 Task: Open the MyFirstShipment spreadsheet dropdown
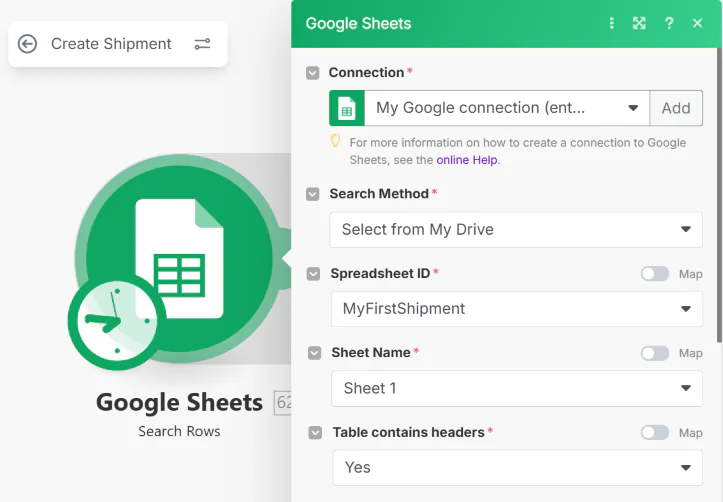[x=517, y=309]
